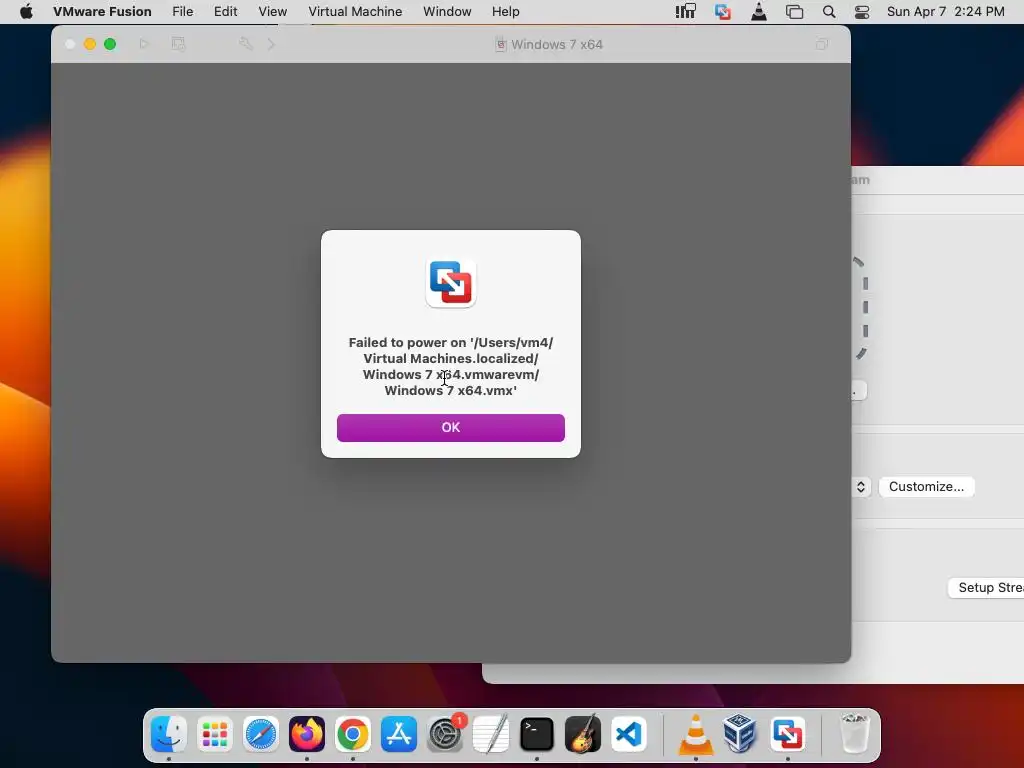Image resolution: width=1024 pixels, height=768 pixels.
Task: Open TextEdit from the Dock
Action: point(491,734)
